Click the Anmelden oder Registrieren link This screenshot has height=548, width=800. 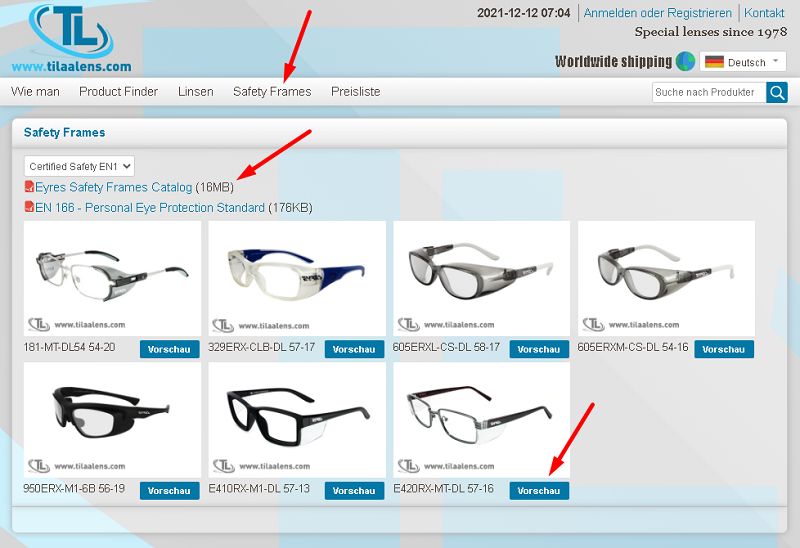[658, 13]
